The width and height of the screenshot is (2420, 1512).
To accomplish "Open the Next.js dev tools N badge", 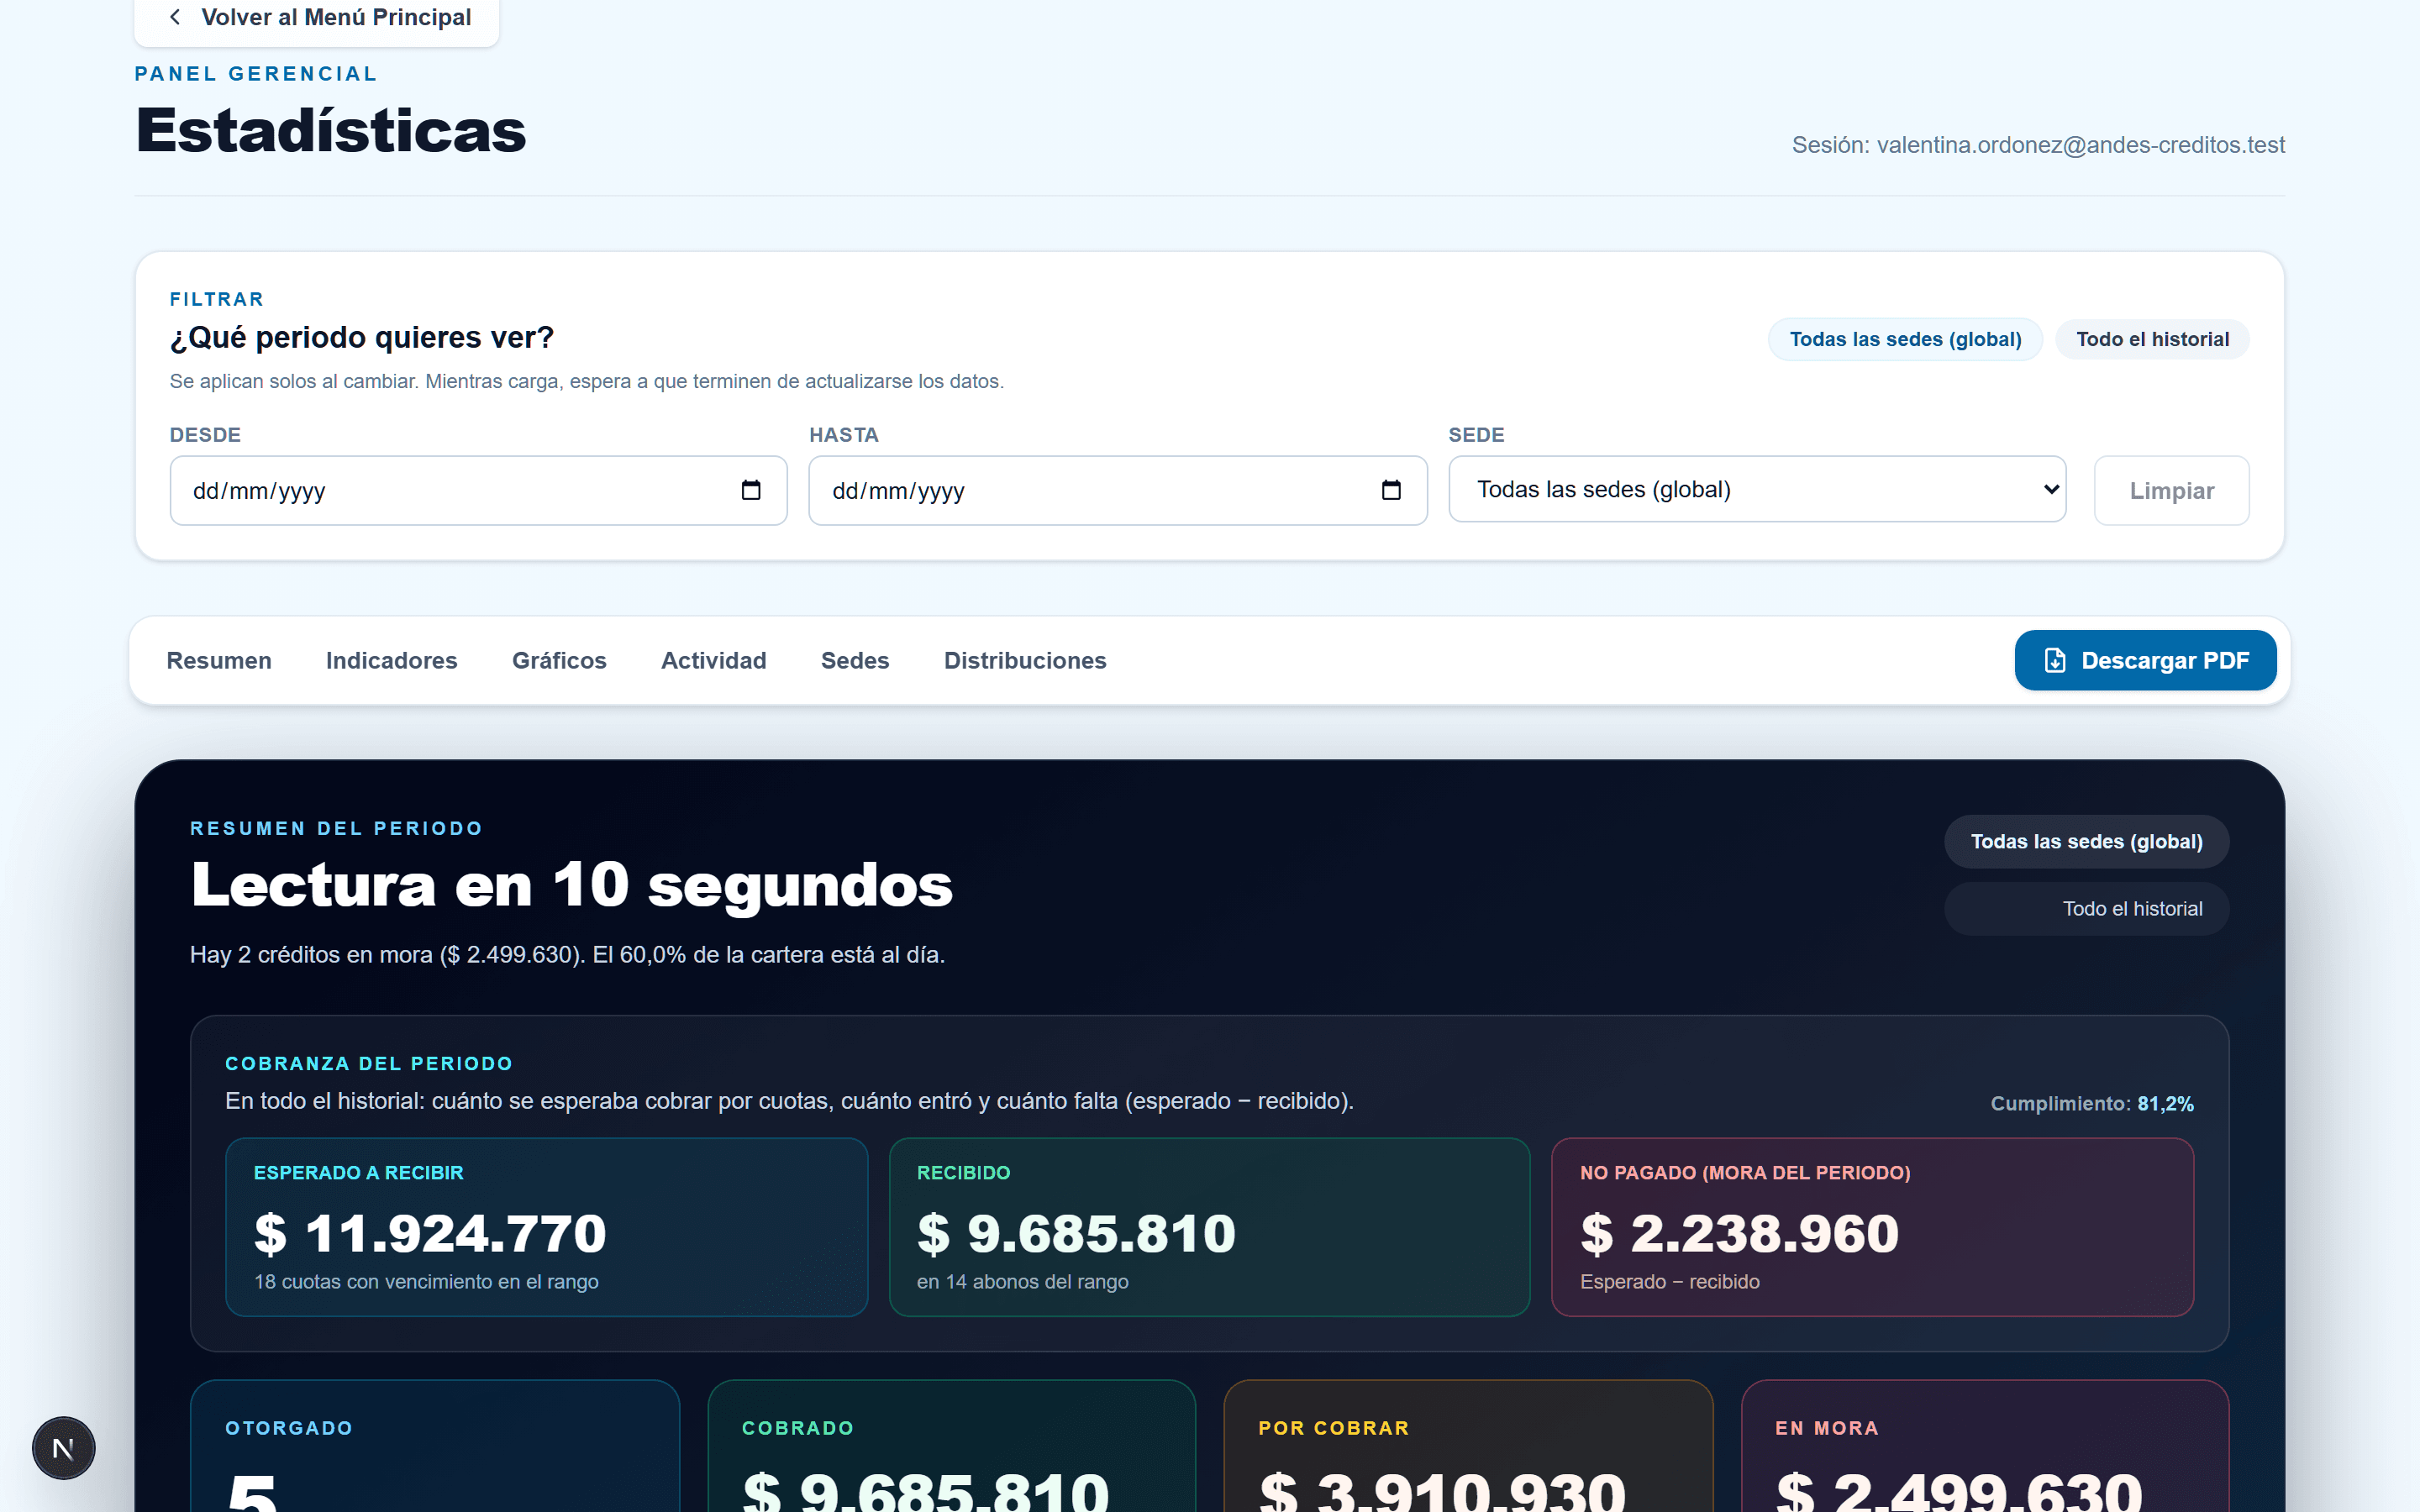I will tap(64, 1448).
